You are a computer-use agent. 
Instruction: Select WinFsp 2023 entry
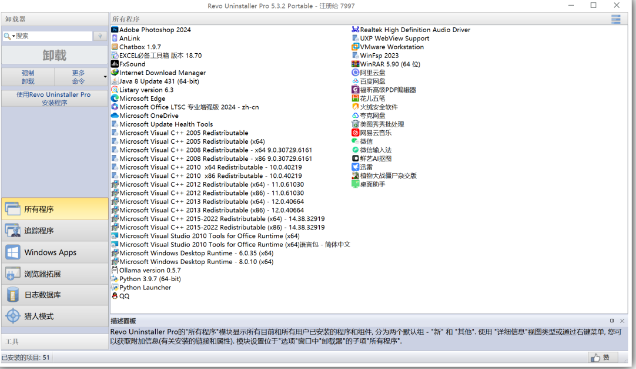pos(375,55)
